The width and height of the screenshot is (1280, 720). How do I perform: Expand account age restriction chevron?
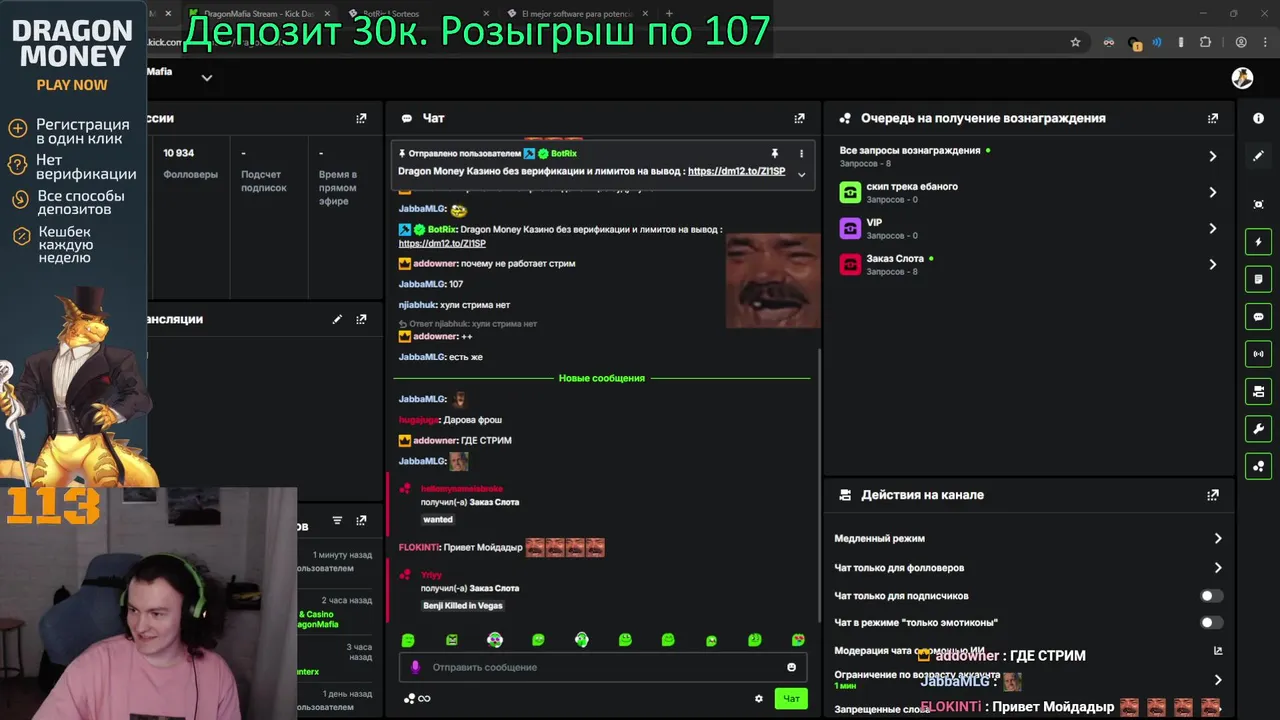click(1218, 680)
